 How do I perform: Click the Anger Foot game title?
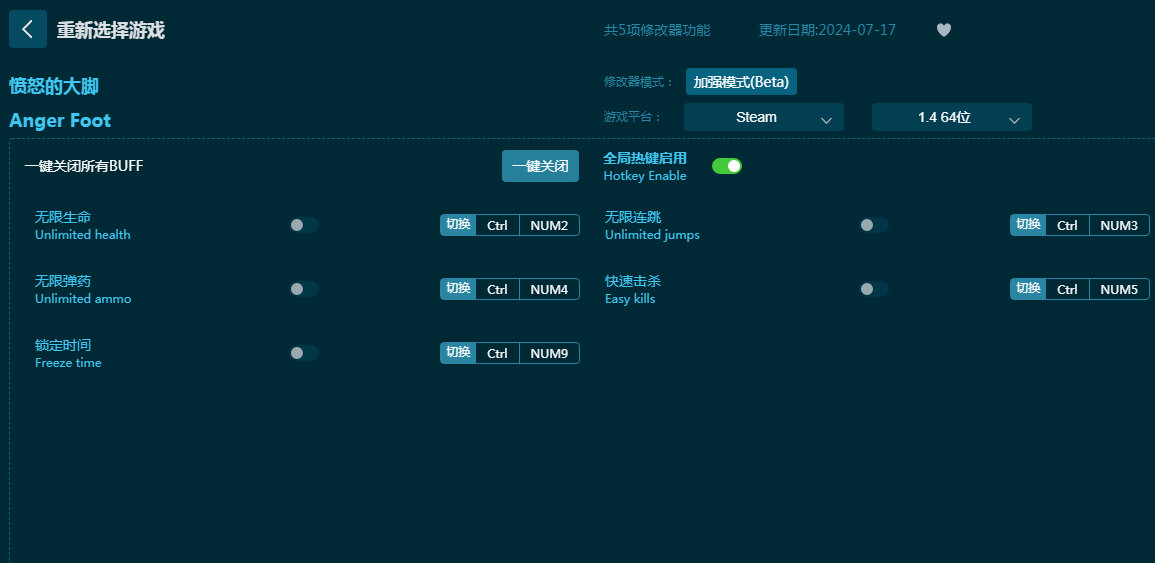[x=60, y=120]
